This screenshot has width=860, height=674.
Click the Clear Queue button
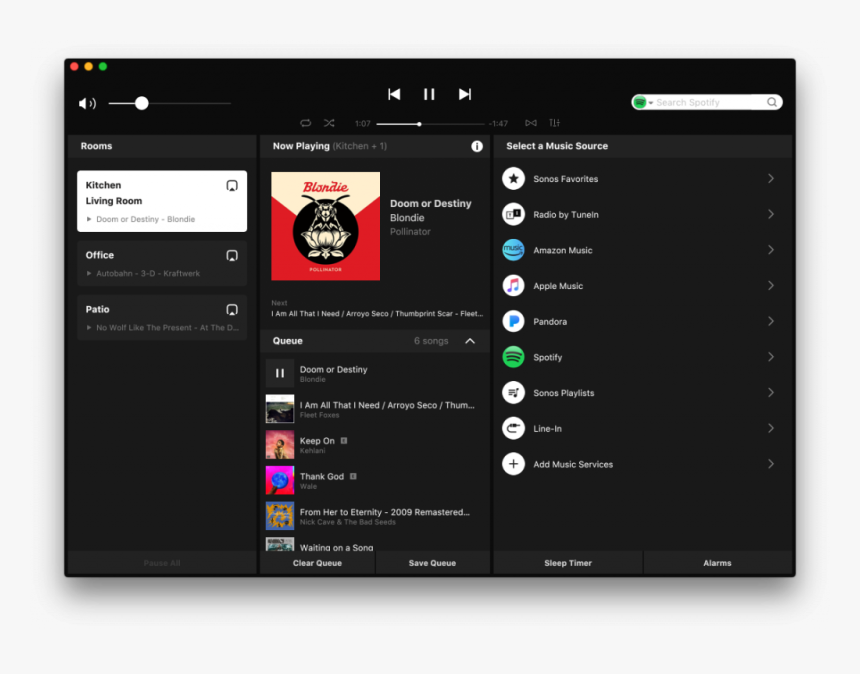pos(317,563)
